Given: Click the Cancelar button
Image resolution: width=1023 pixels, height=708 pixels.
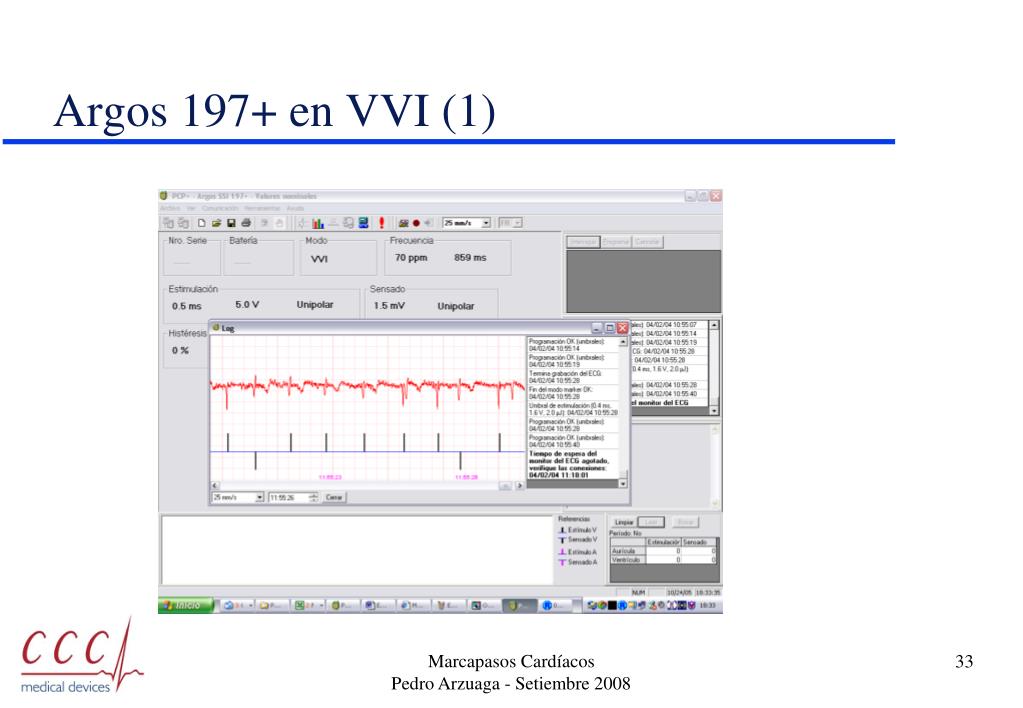Looking at the screenshot, I should pos(647,242).
